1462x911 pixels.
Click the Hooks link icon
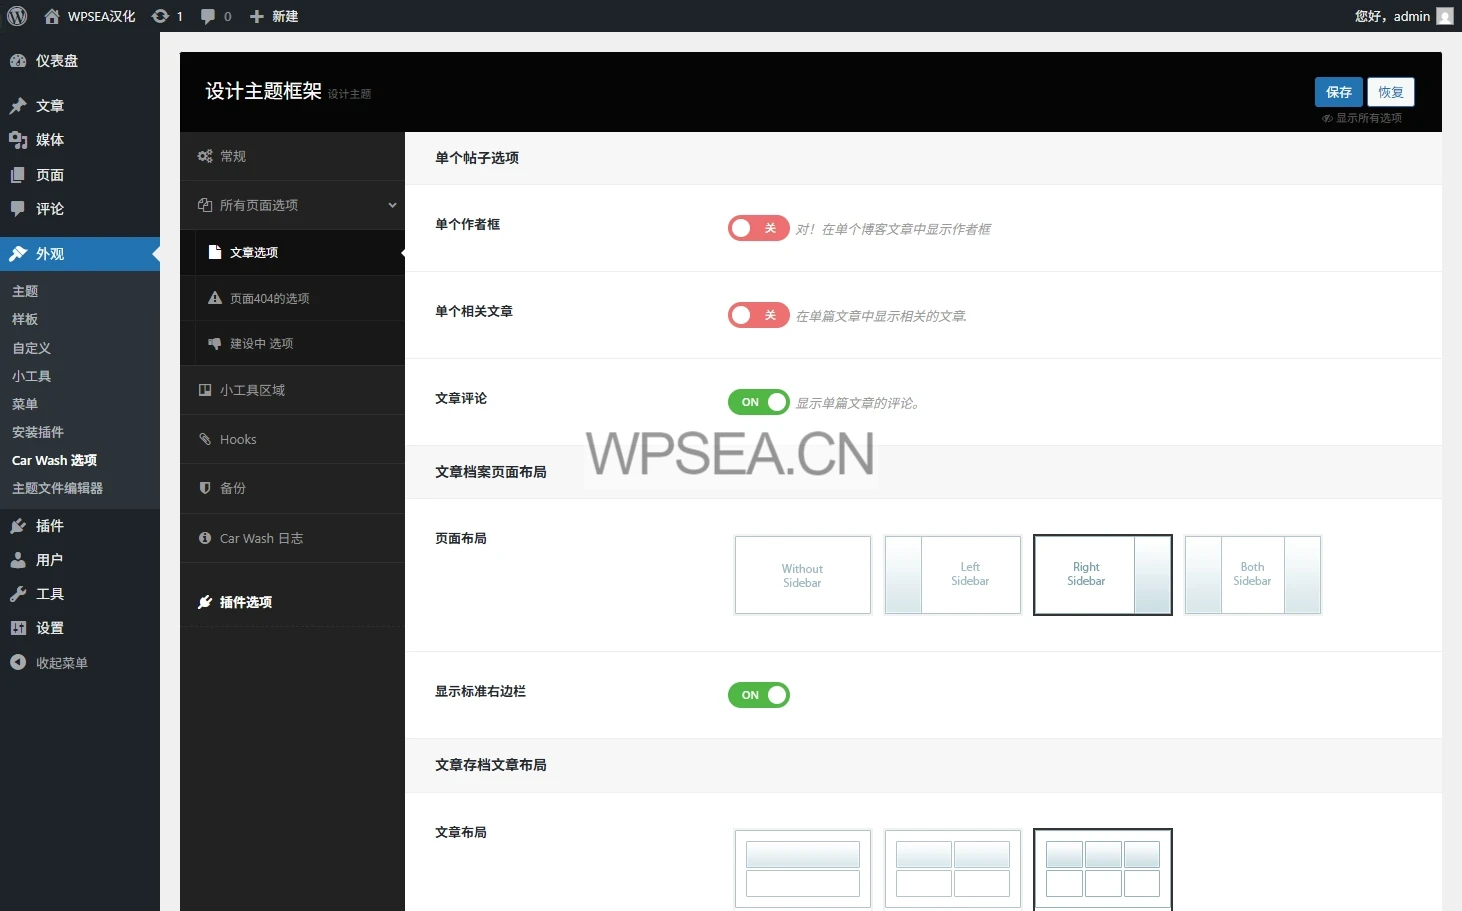(x=205, y=439)
